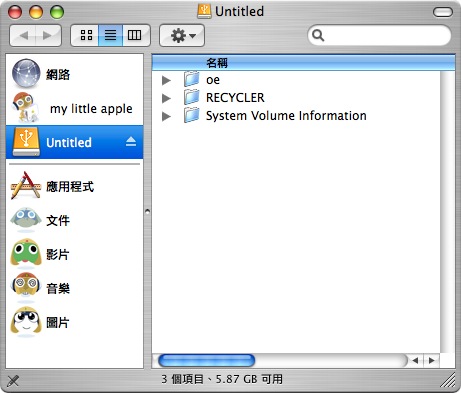
Task: Open 應用程式 Applications icon
Action: click(x=26, y=186)
